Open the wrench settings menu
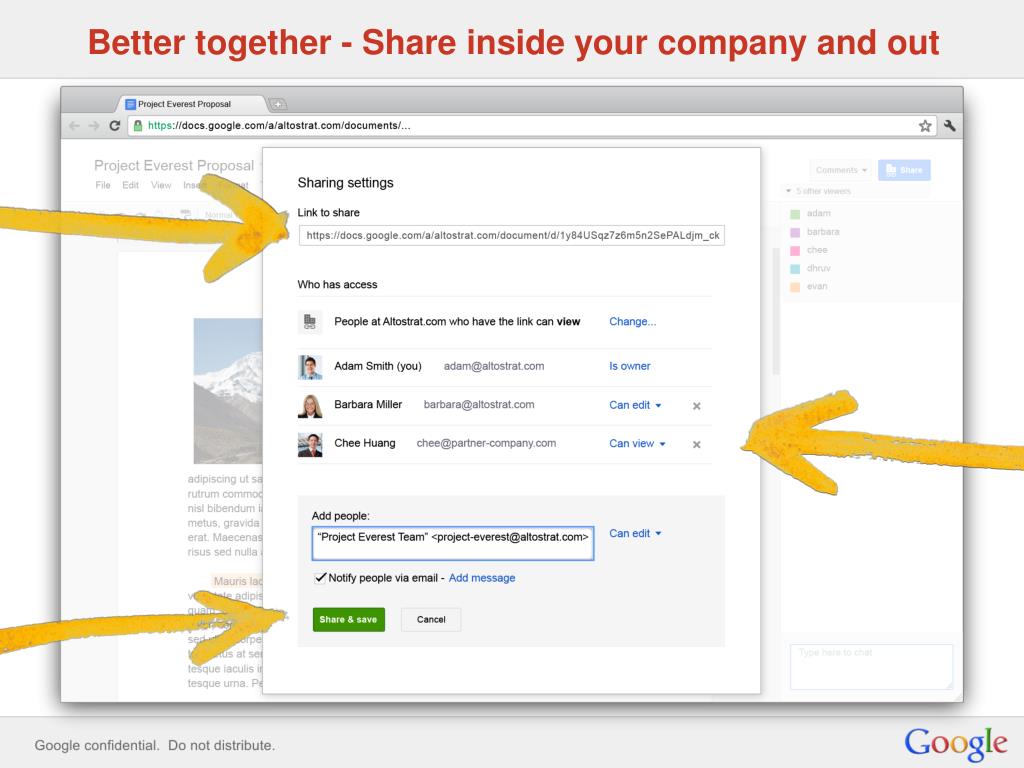 click(x=950, y=125)
